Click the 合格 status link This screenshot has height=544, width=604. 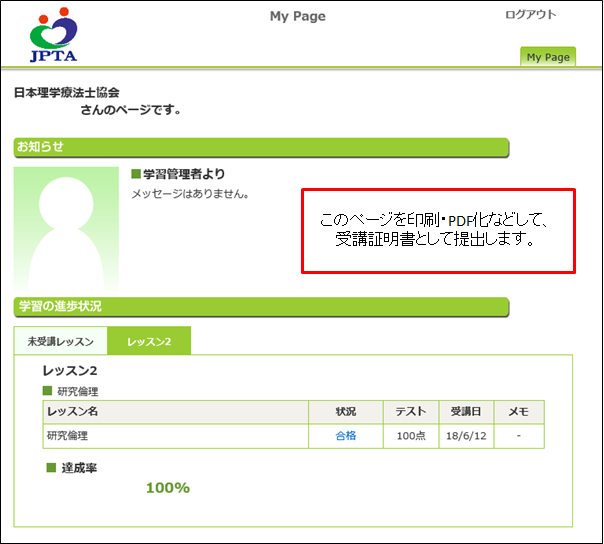(x=346, y=436)
